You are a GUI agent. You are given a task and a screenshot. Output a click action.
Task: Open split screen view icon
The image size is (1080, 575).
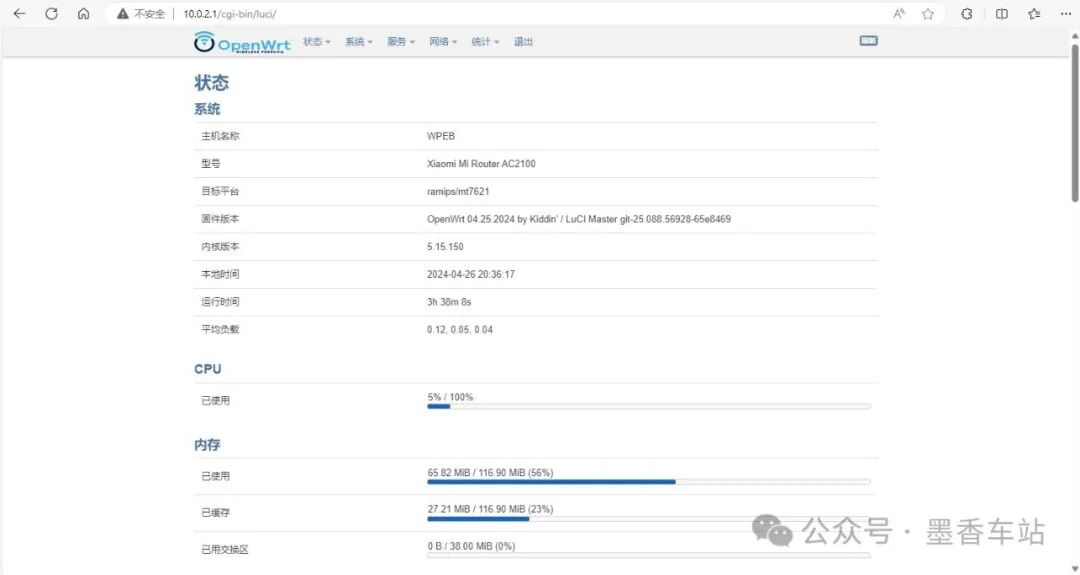[1001, 14]
